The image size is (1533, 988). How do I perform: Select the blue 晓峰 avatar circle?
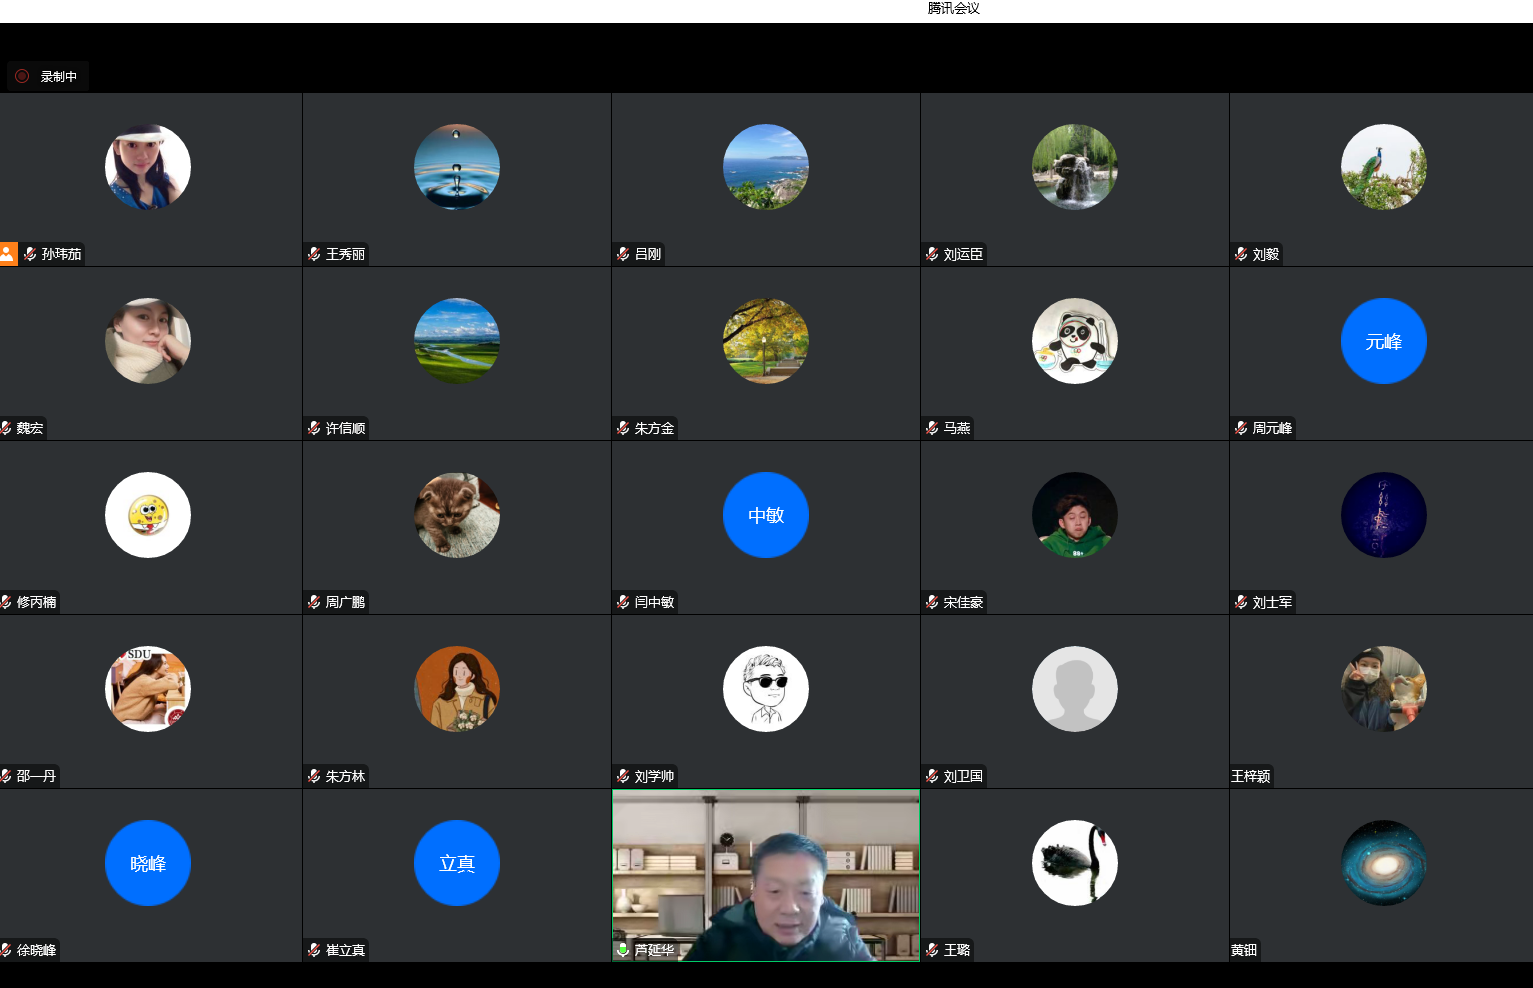click(147, 863)
